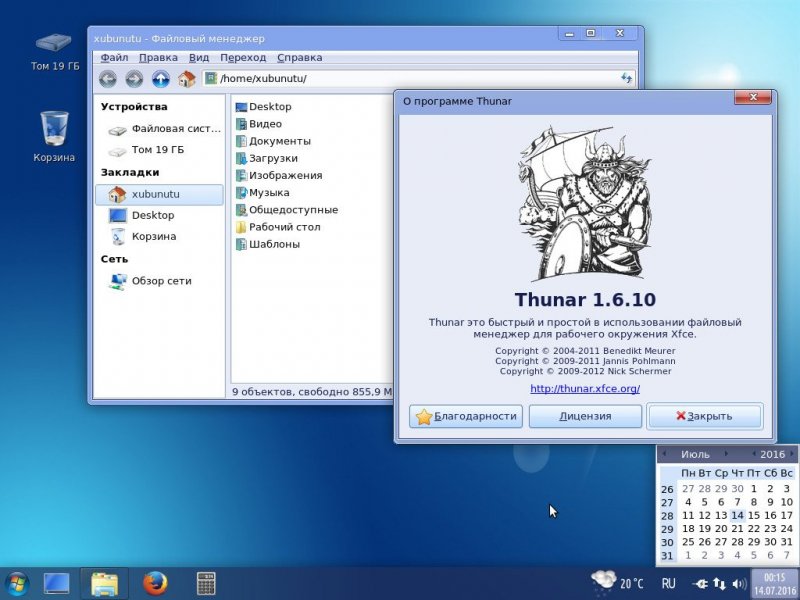Viewport: 800px width, 600px height.
Task: Click the taskbar clock showing 00:15
Action: pyautogui.click(x=774, y=584)
